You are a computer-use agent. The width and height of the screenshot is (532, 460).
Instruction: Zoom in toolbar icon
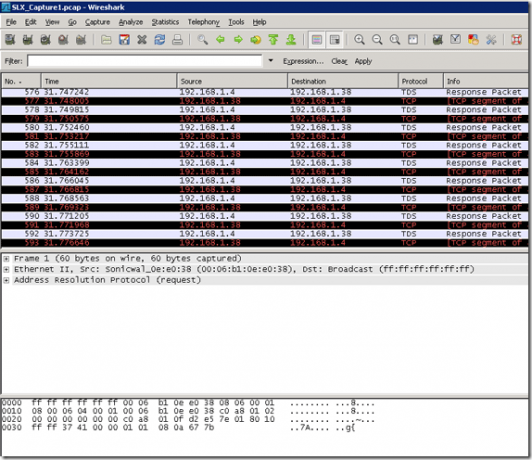click(359, 40)
